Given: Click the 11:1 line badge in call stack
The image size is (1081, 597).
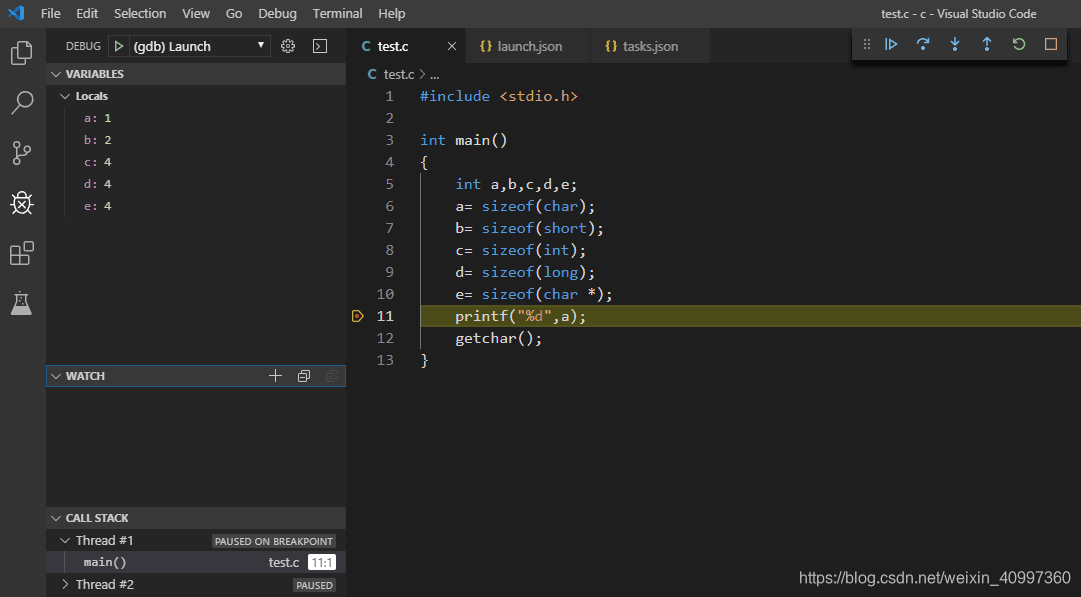Looking at the screenshot, I should [322, 563].
